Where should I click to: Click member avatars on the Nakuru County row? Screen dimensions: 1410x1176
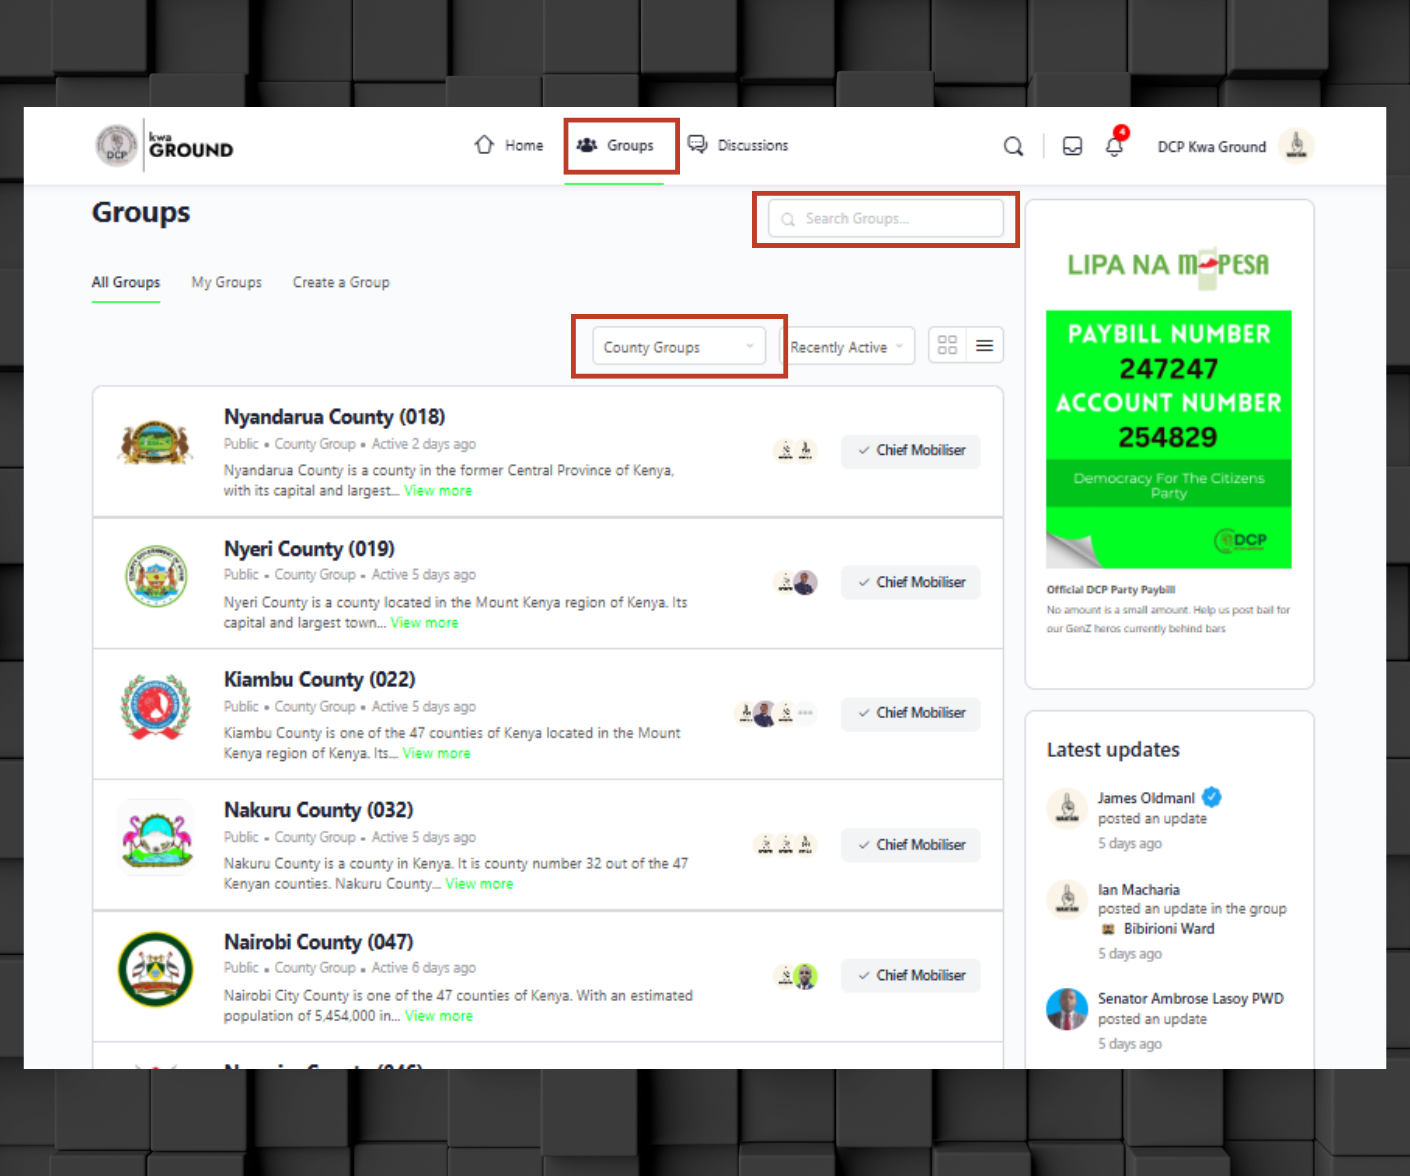(x=785, y=845)
